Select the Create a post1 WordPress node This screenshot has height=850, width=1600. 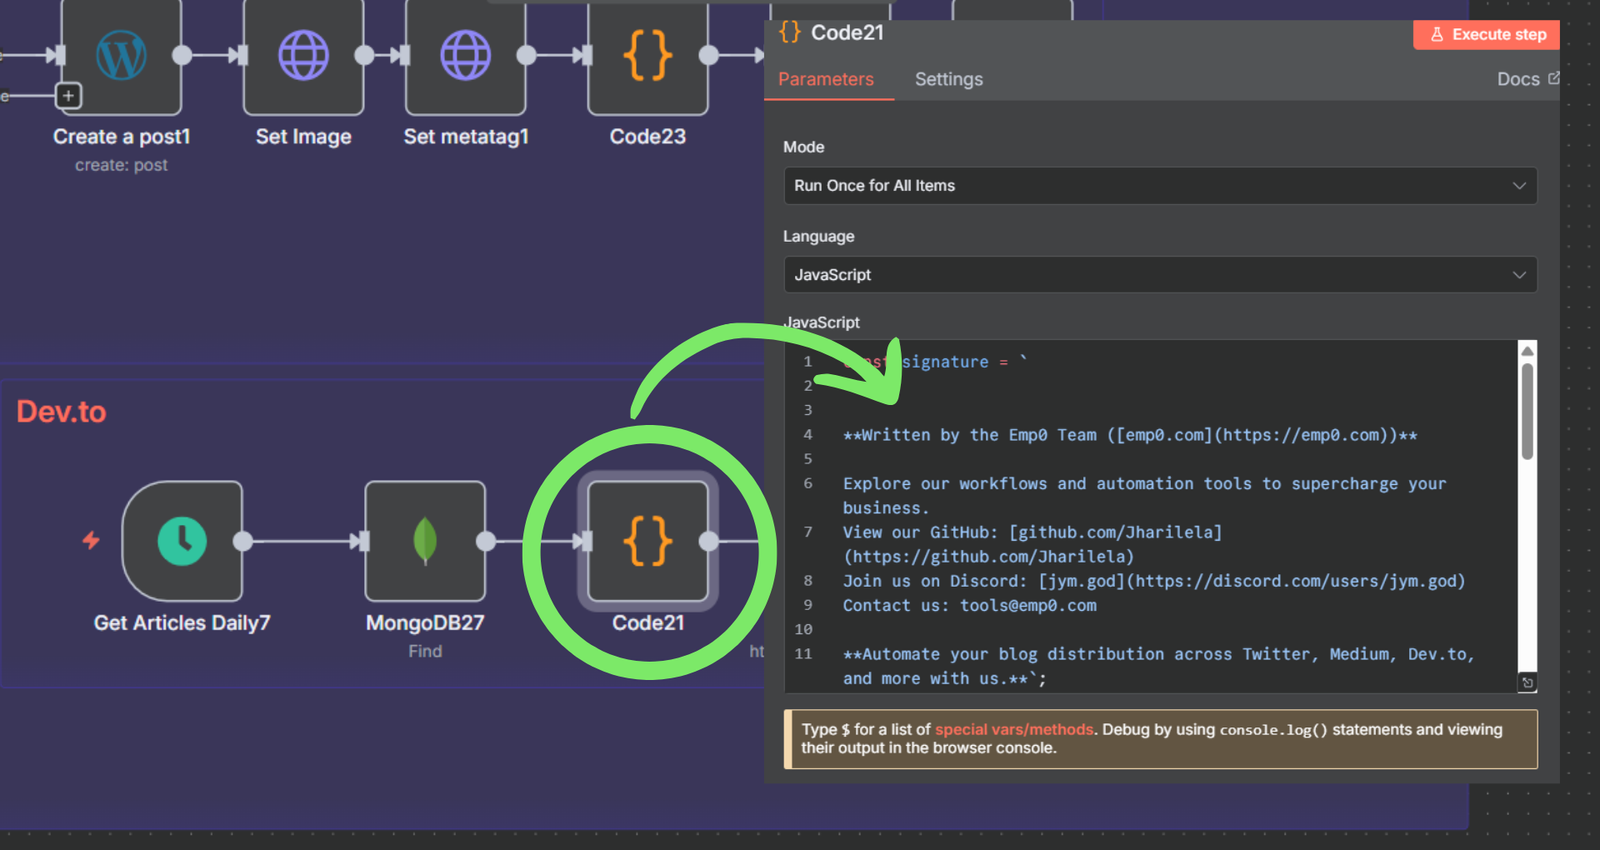(121, 56)
